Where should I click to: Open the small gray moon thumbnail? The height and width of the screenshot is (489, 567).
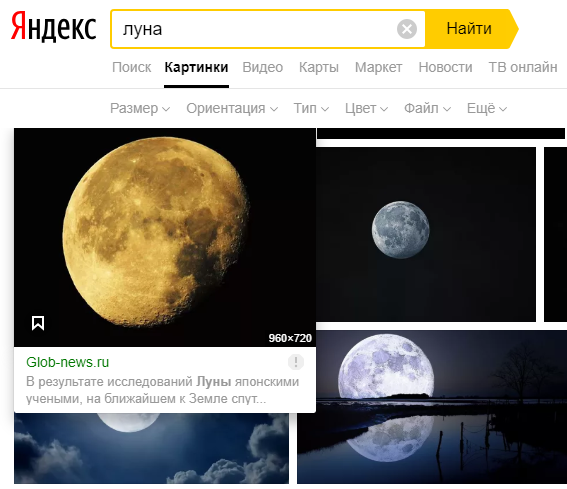pyautogui.click(x=426, y=234)
